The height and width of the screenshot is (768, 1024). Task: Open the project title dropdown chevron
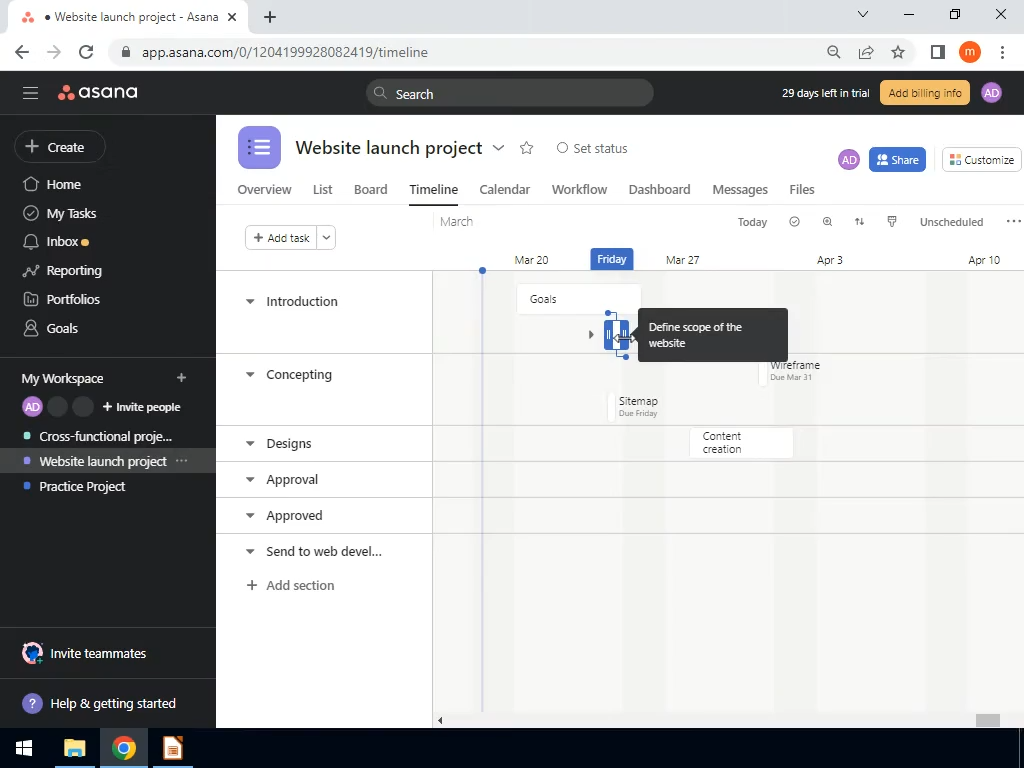pyautogui.click(x=498, y=148)
